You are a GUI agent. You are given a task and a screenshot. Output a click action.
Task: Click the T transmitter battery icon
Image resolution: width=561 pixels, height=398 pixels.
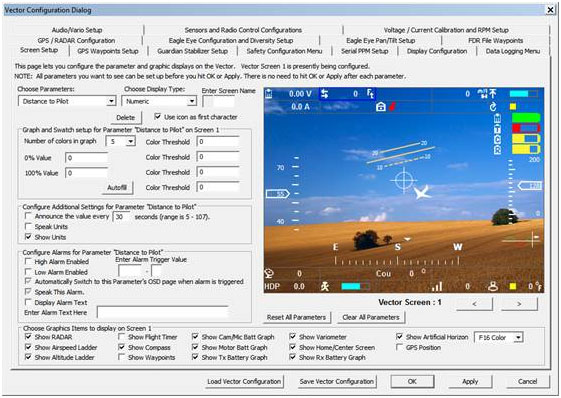497,128
